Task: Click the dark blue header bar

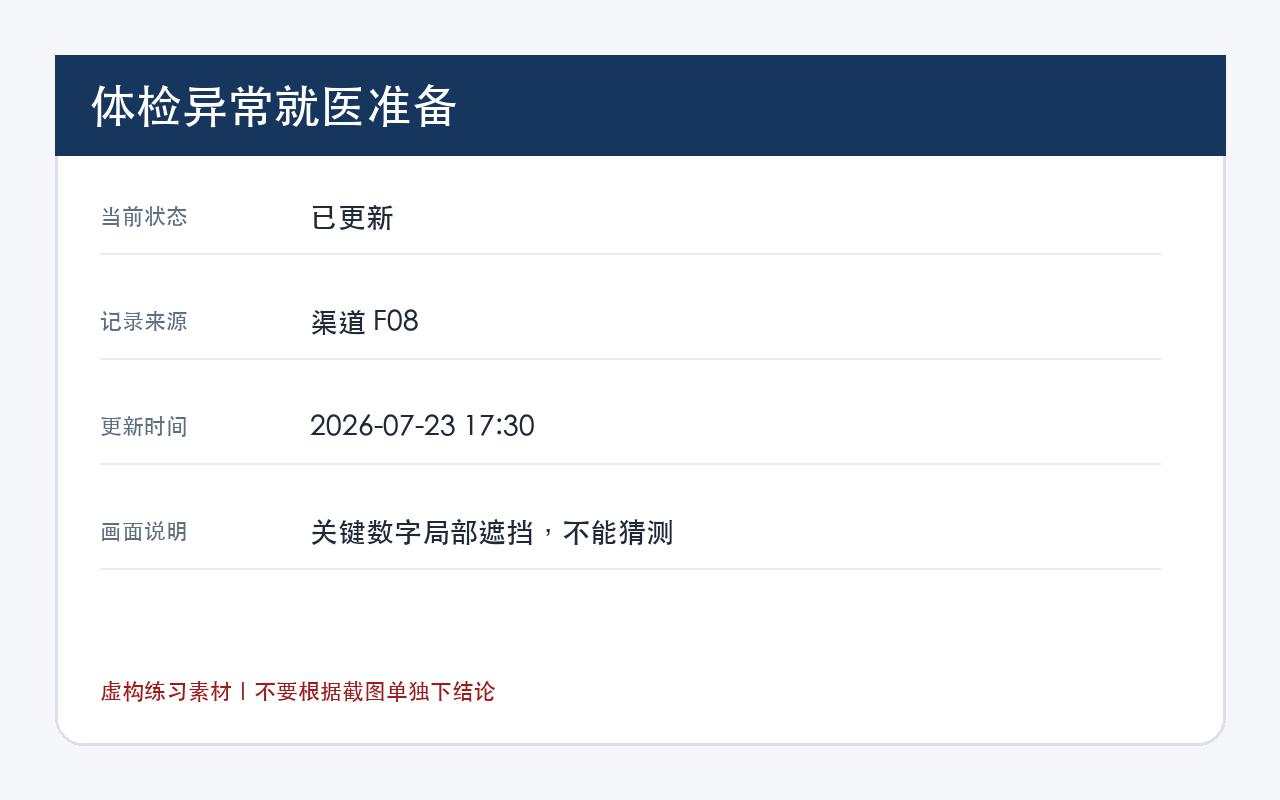Action: 640,105
